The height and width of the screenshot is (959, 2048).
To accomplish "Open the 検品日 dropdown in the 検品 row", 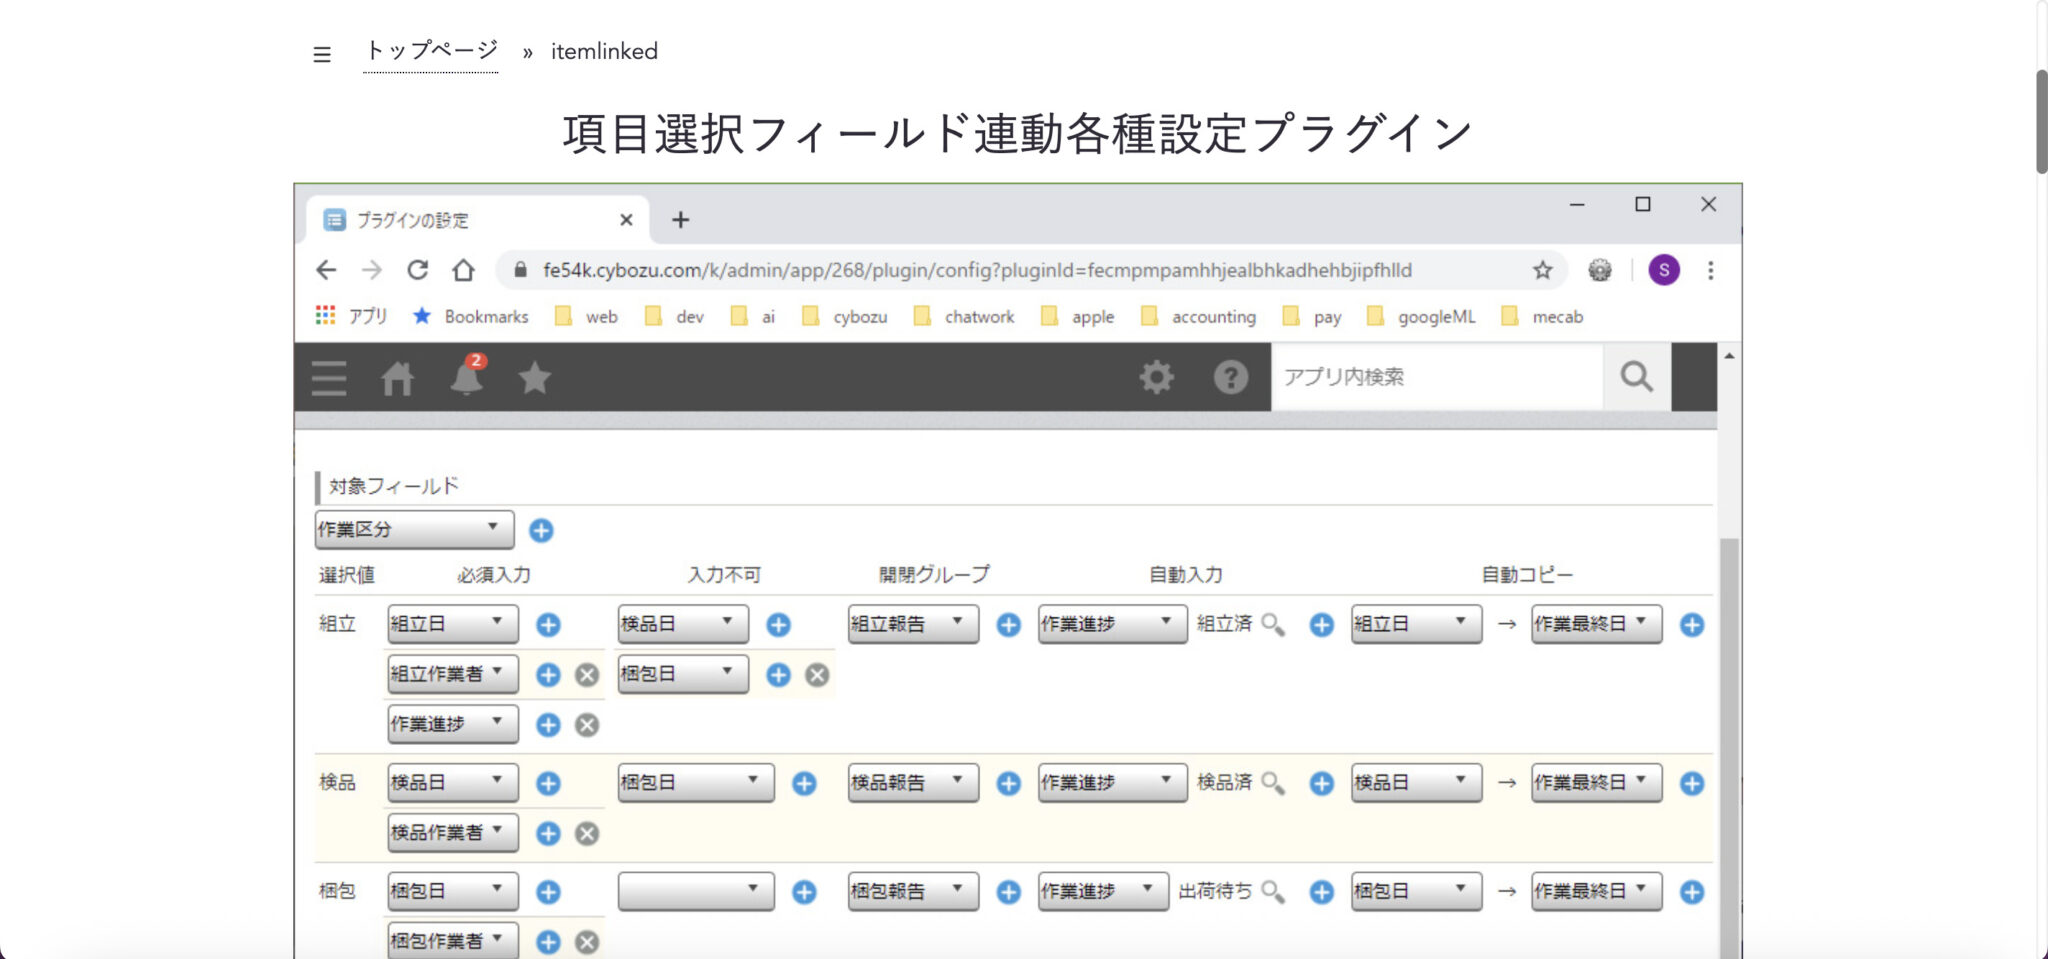I will (x=450, y=782).
